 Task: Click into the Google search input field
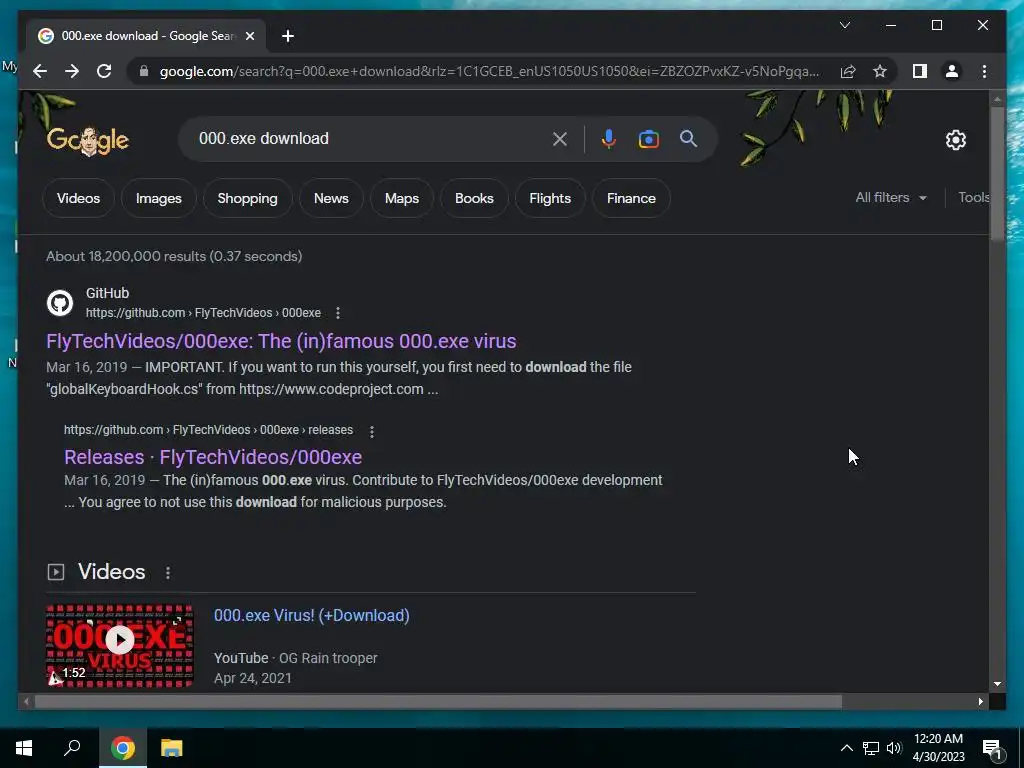coord(369,138)
